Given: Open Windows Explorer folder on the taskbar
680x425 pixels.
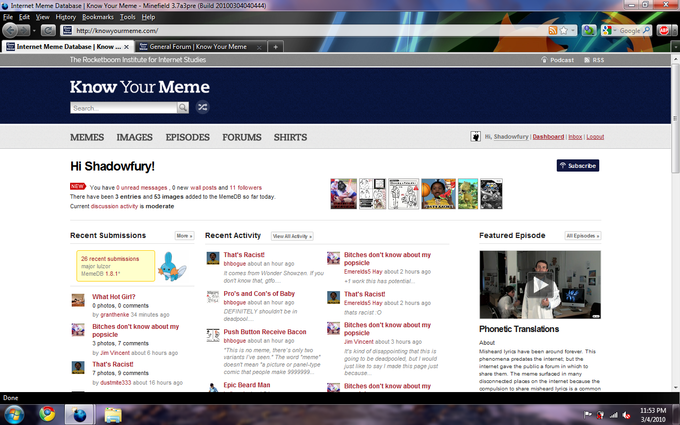Looking at the screenshot, I should [x=113, y=414].
